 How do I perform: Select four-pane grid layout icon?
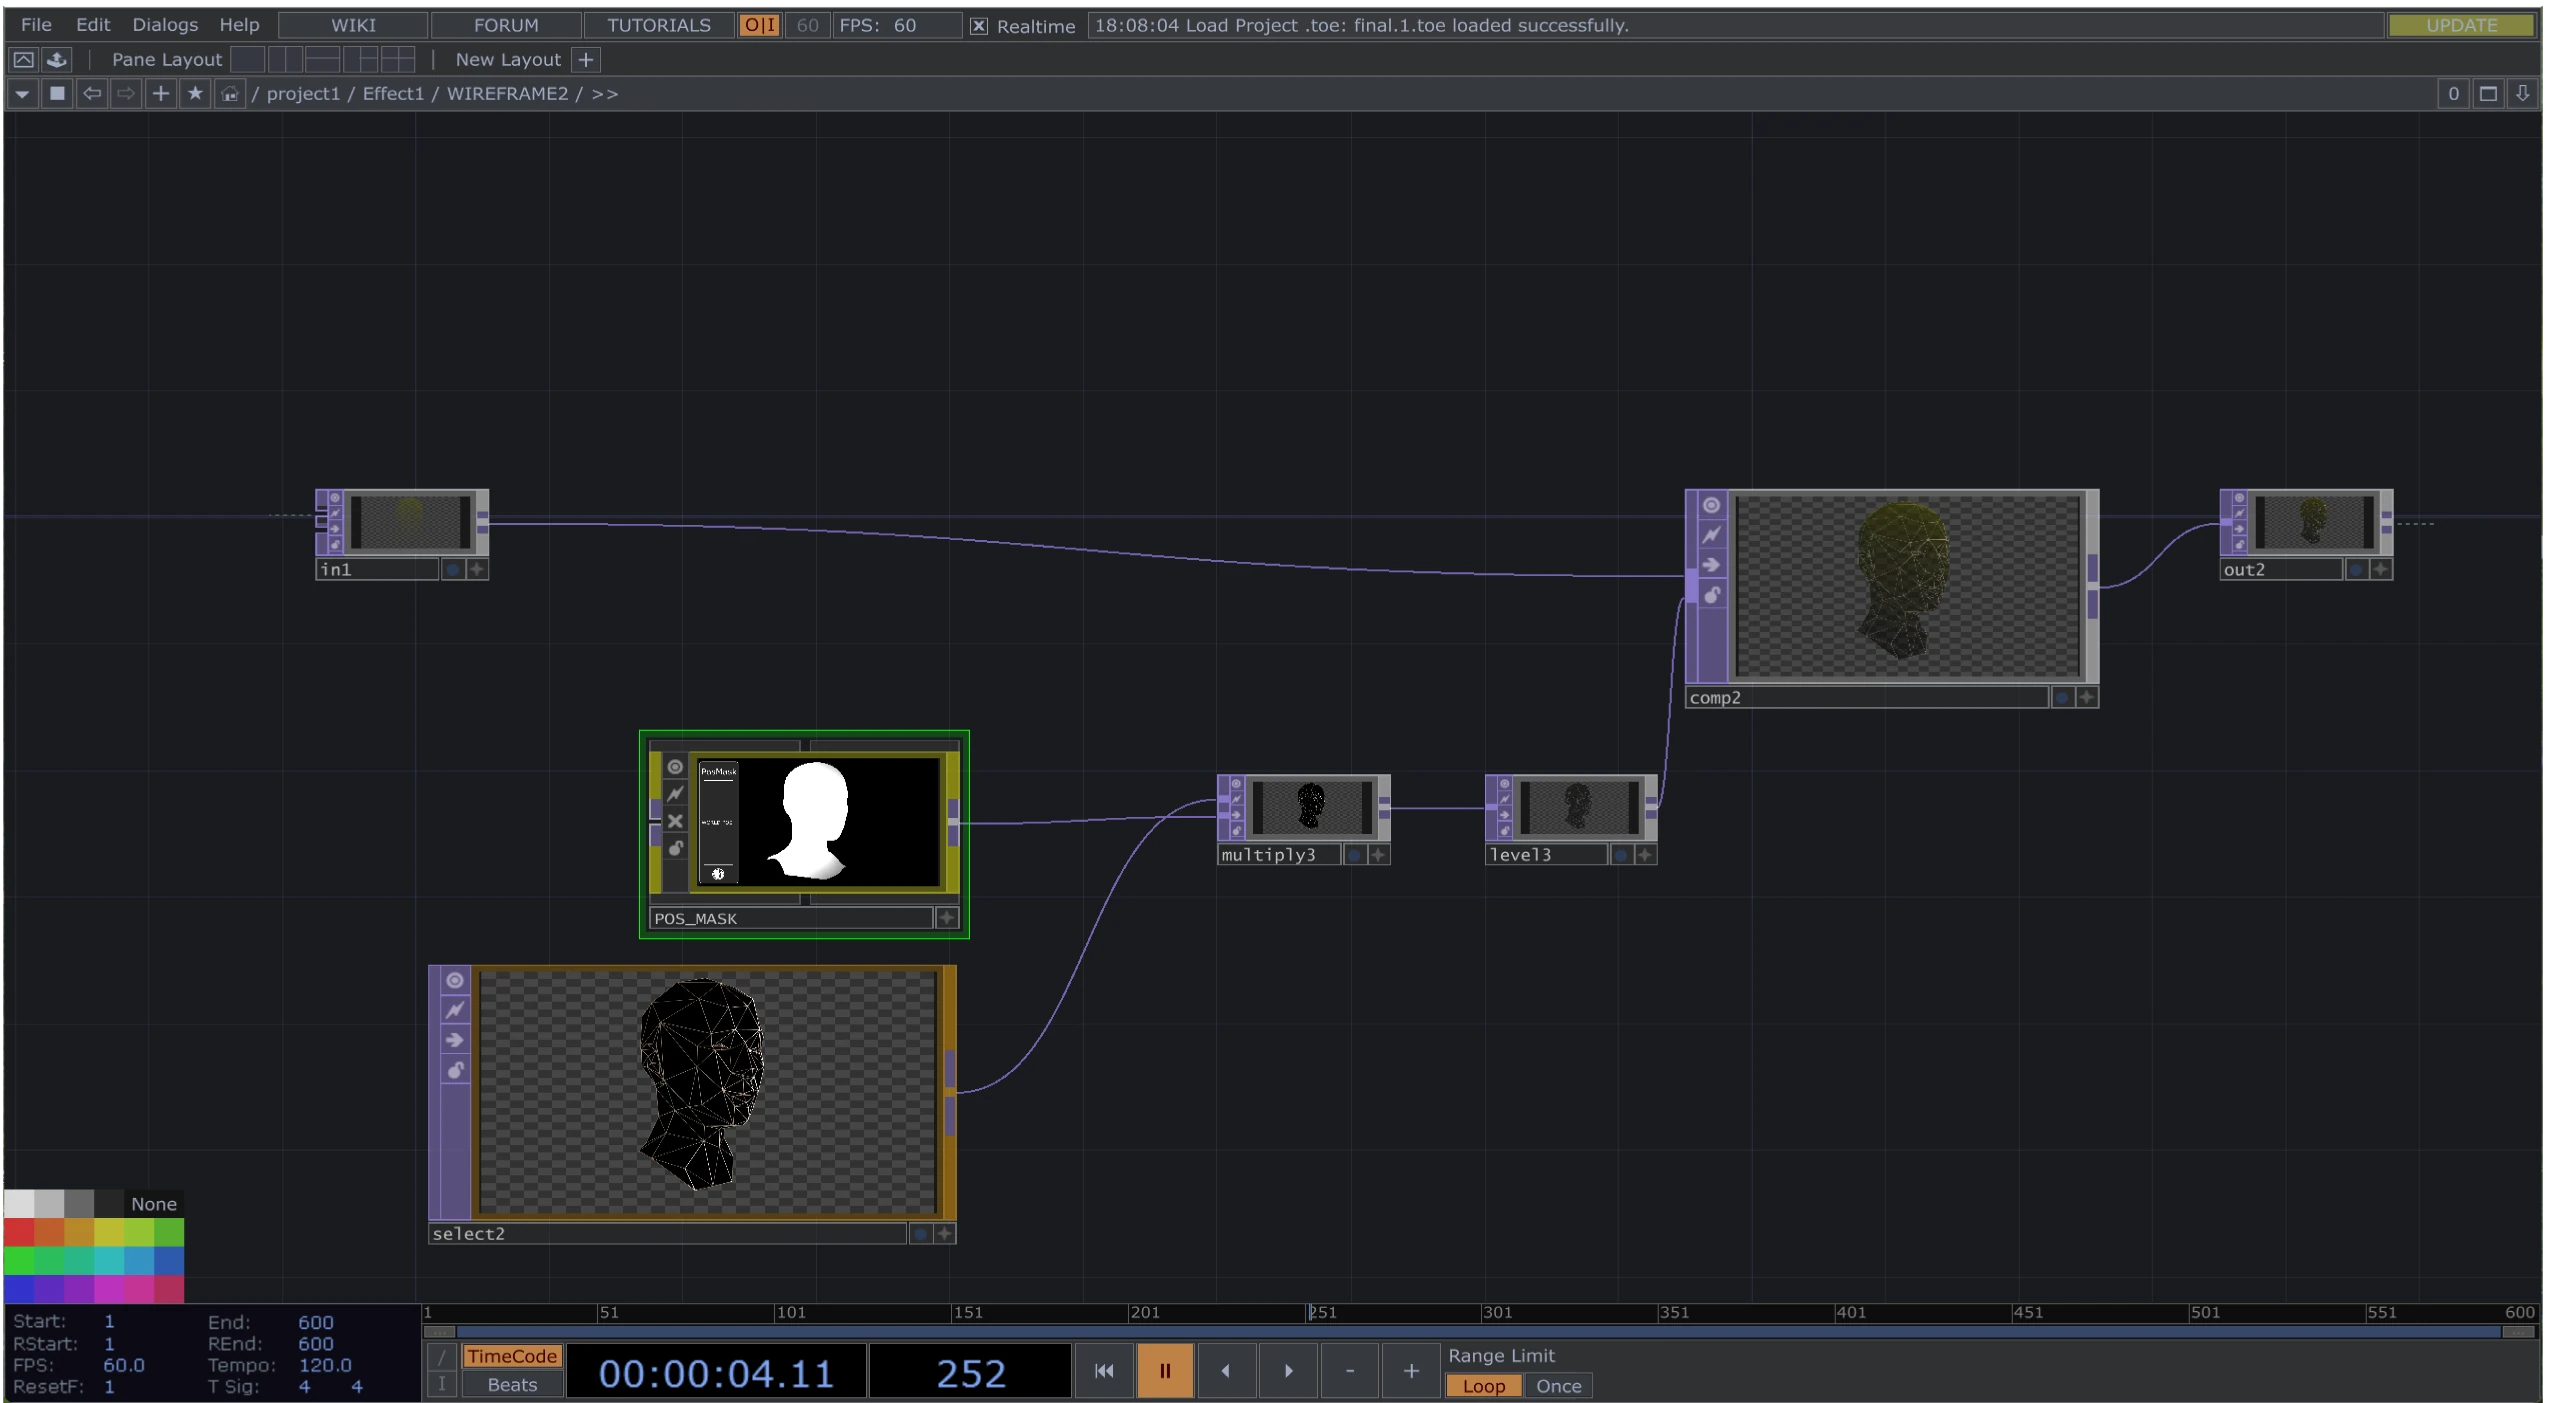(x=397, y=60)
